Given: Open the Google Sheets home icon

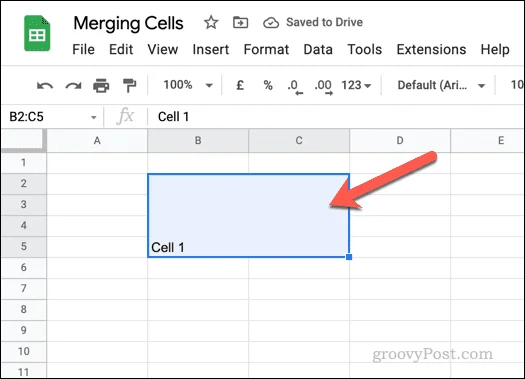Looking at the screenshot, I should (x=37, y=33).
